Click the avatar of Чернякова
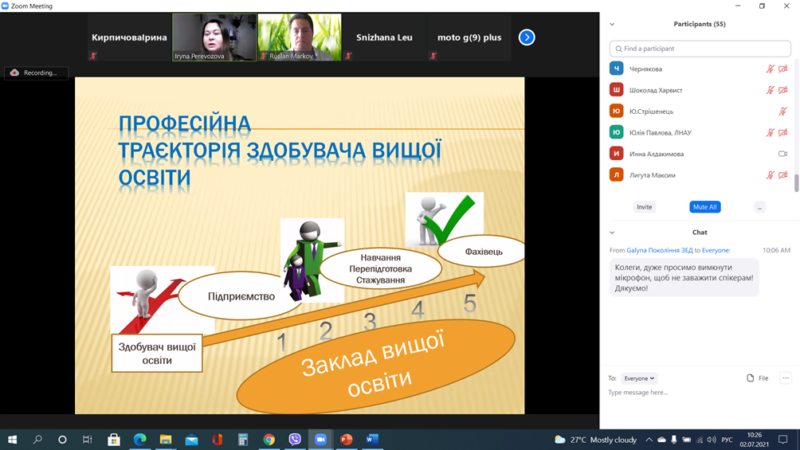The image size is (800, 450). 616,68
